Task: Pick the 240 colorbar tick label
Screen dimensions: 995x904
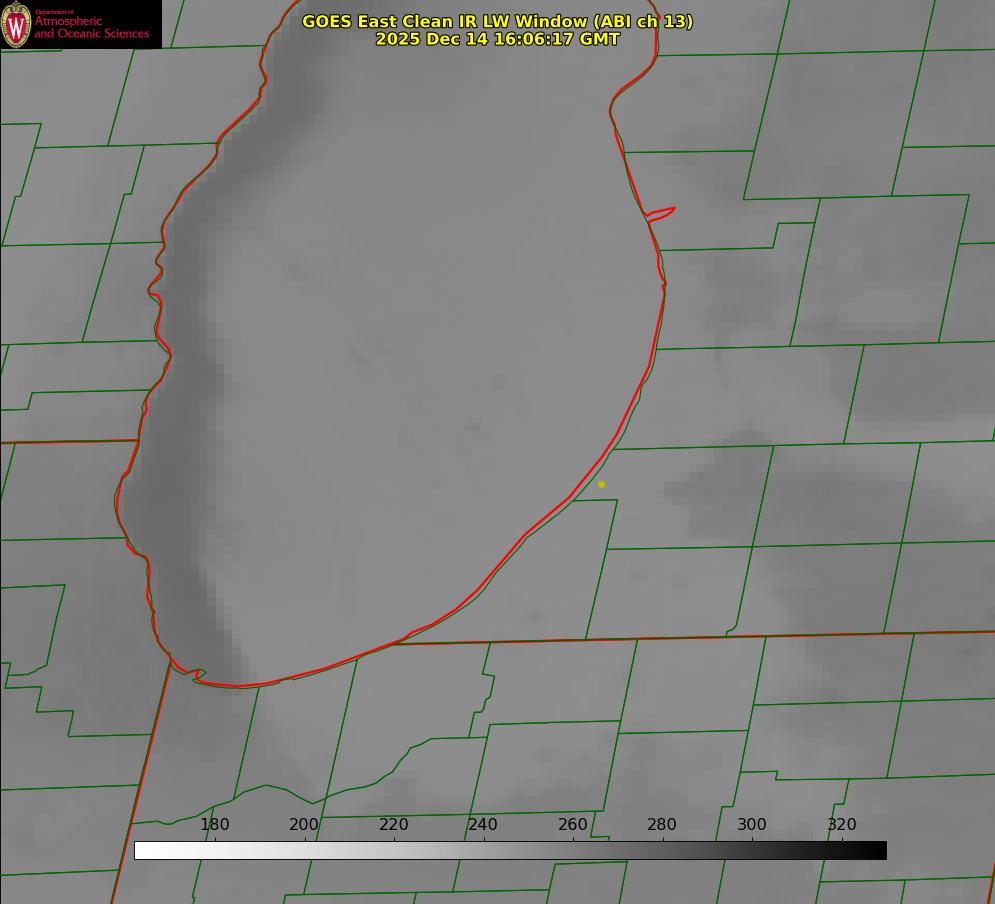Action: pos(483,825)
